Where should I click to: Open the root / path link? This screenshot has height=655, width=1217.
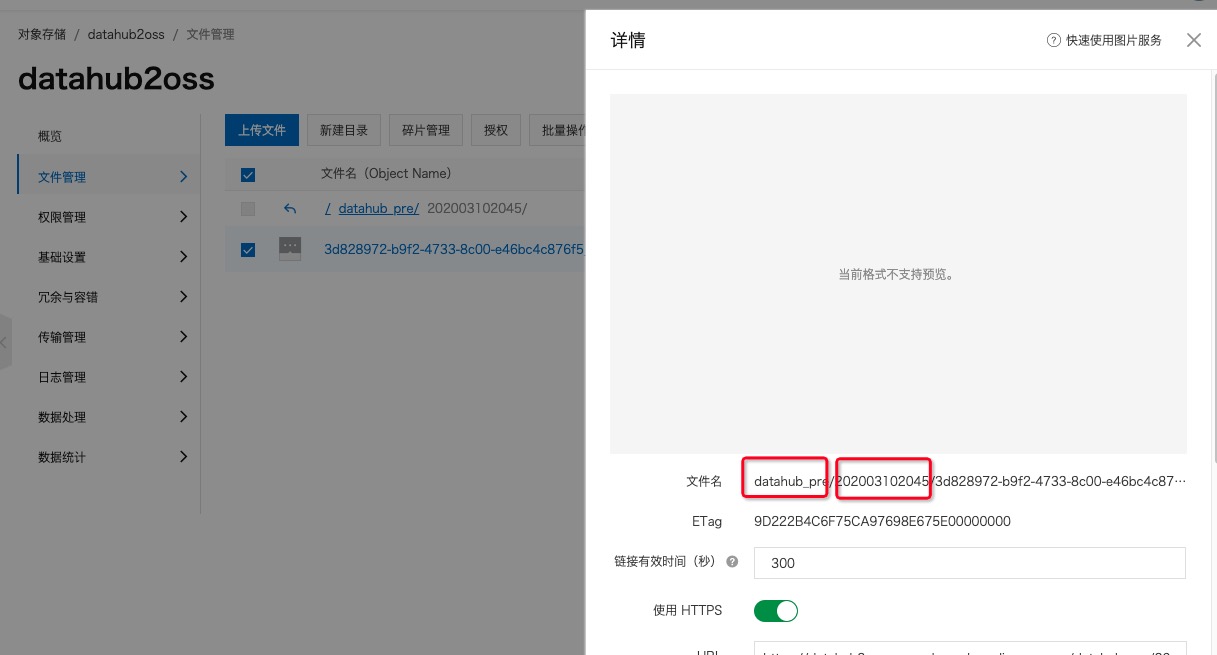(328, 209)
